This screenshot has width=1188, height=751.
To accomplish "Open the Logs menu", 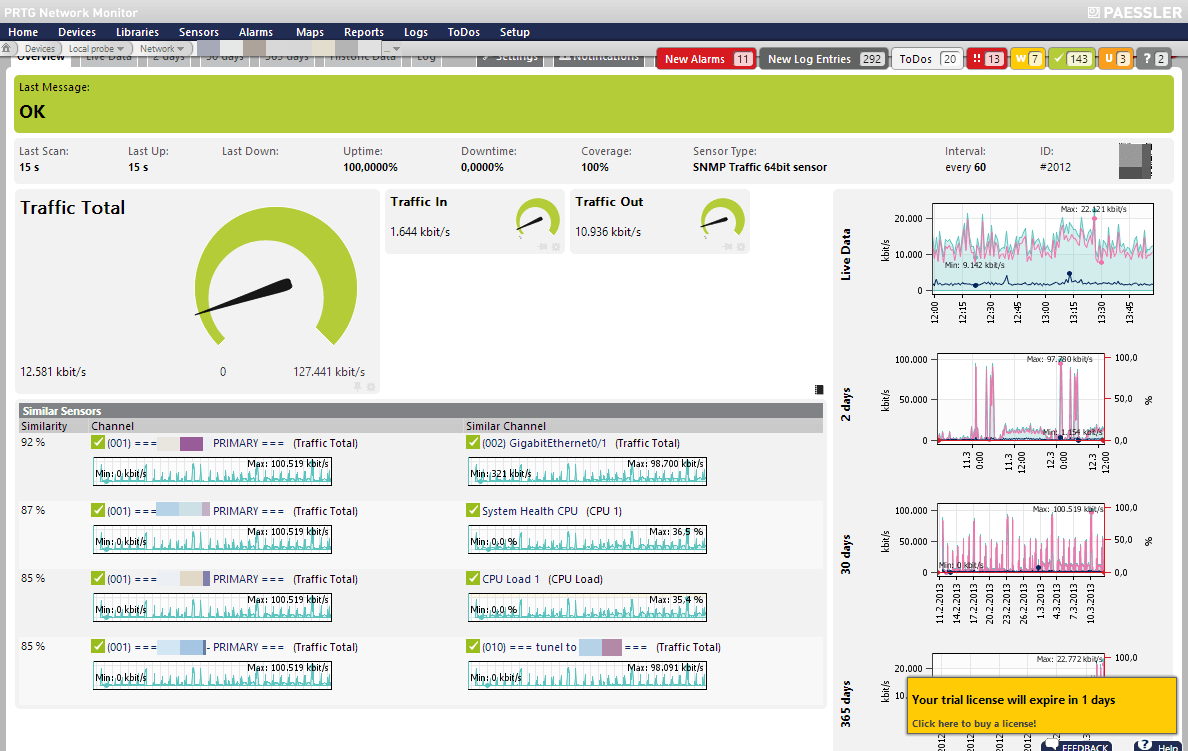I will pos(415,32).
